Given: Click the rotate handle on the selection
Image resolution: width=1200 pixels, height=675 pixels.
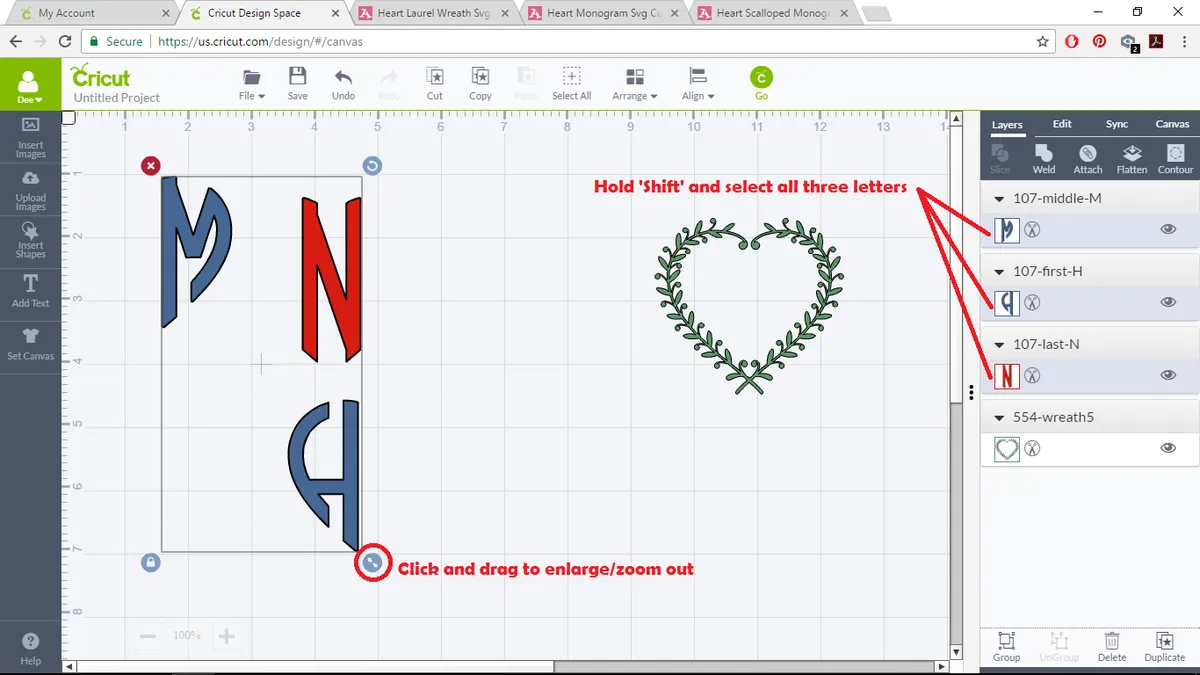Looking at the screenshot, I should [x=372, y=165].
